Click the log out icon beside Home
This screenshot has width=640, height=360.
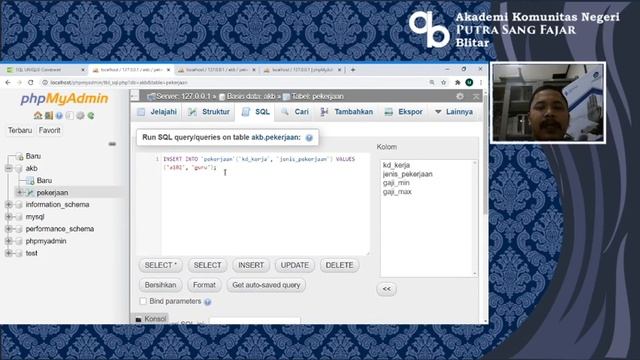point(49,116)
